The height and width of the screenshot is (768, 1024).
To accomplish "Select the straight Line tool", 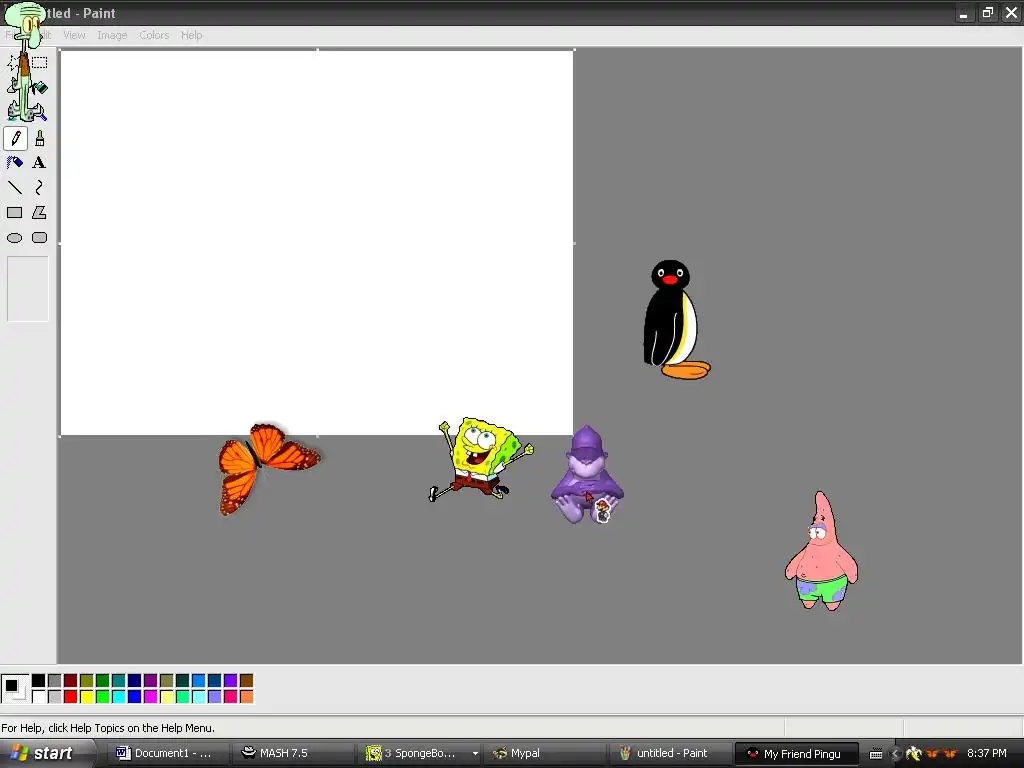I will click(x=15, y=188).
